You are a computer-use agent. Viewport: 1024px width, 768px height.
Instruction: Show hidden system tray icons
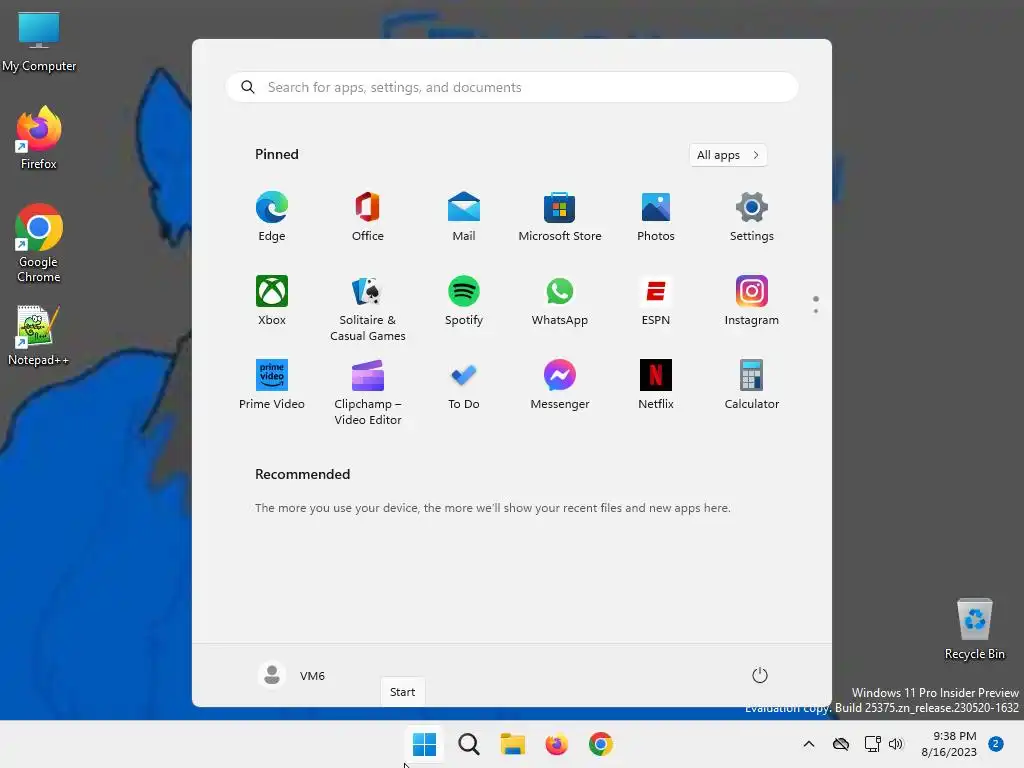[x=808, y=744]
